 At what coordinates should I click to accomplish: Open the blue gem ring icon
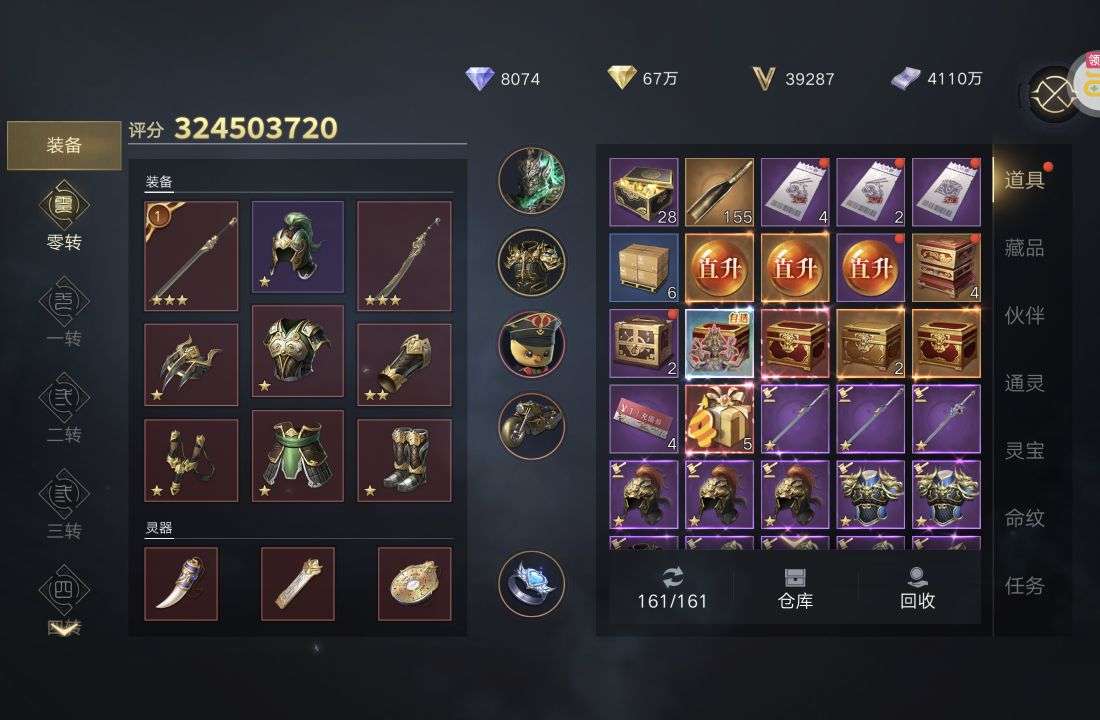tap(531, 584)
